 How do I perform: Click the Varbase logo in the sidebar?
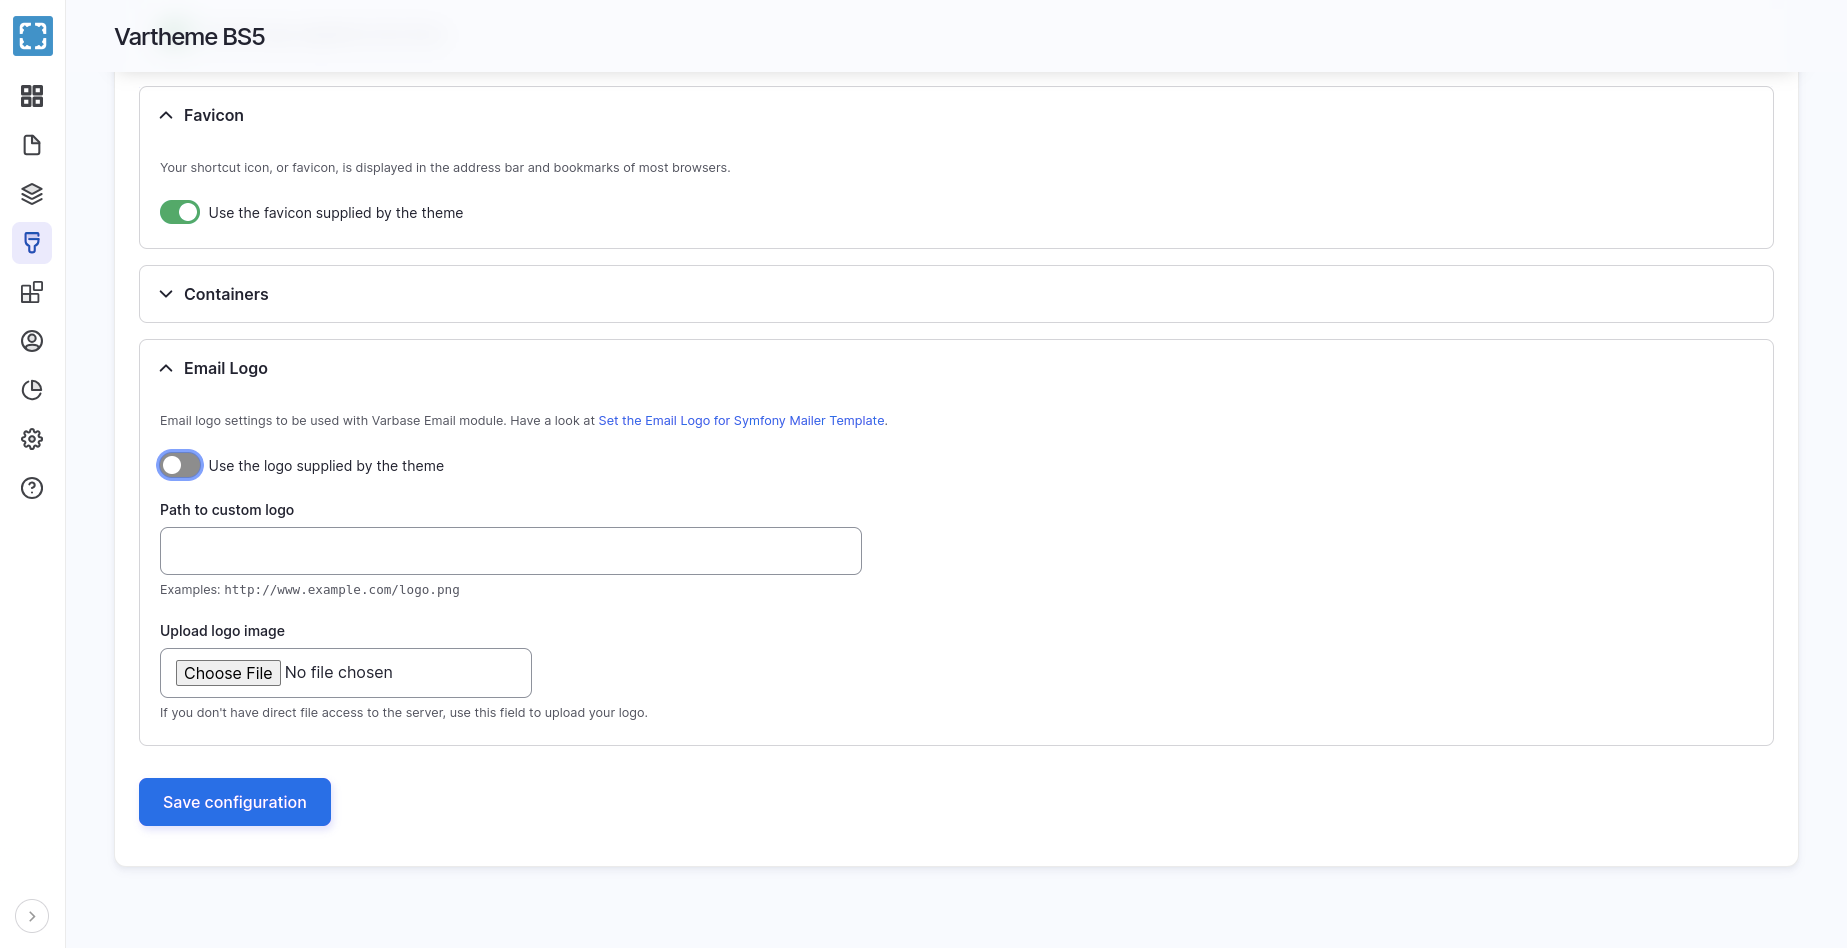pos(33,36)
